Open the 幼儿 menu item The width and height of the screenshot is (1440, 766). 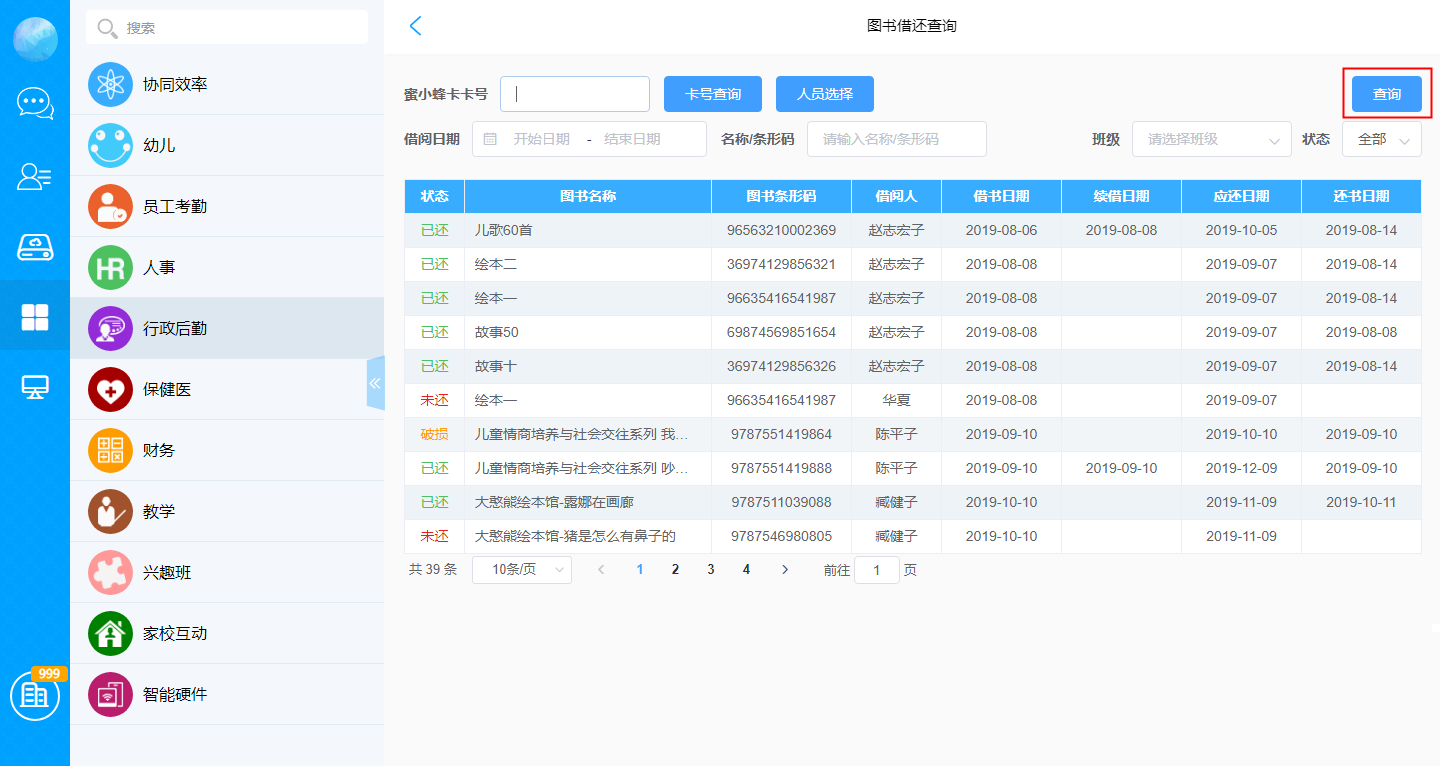[227, 146]
